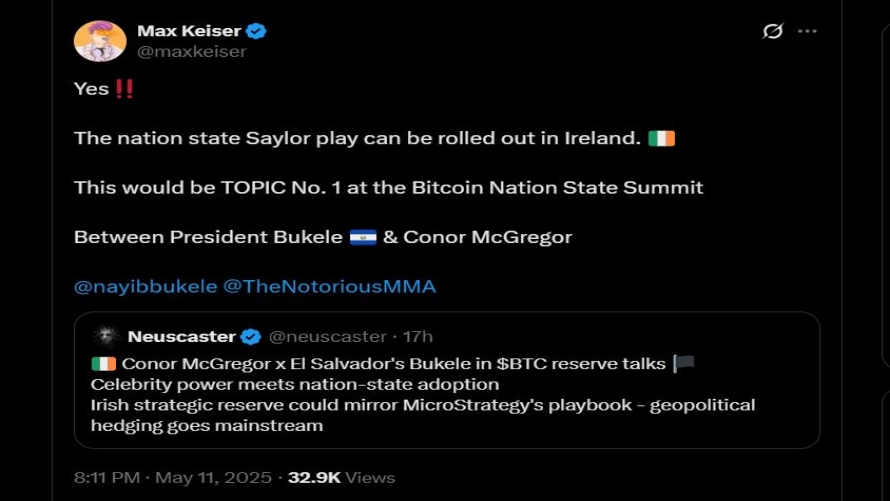Click the black flag emoji in quoted post
Screen dimensions: 890x501
tap(684, 363)
